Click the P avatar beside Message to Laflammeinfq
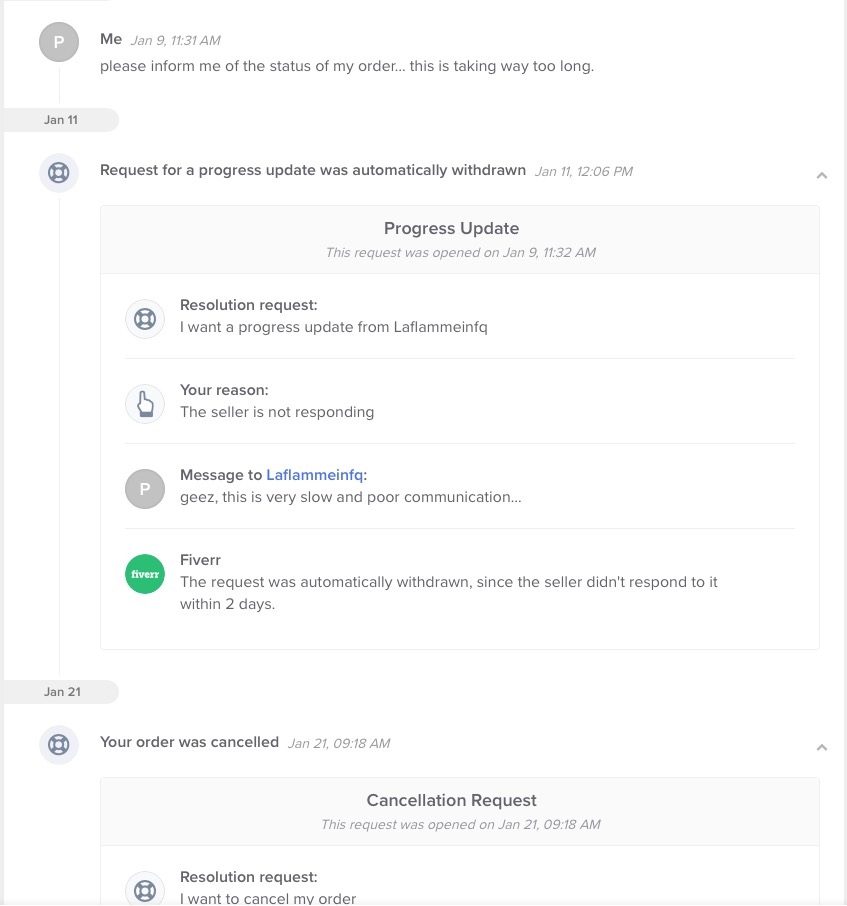The width and height of the screenshot is (847, 906). [x=145, y=489]
